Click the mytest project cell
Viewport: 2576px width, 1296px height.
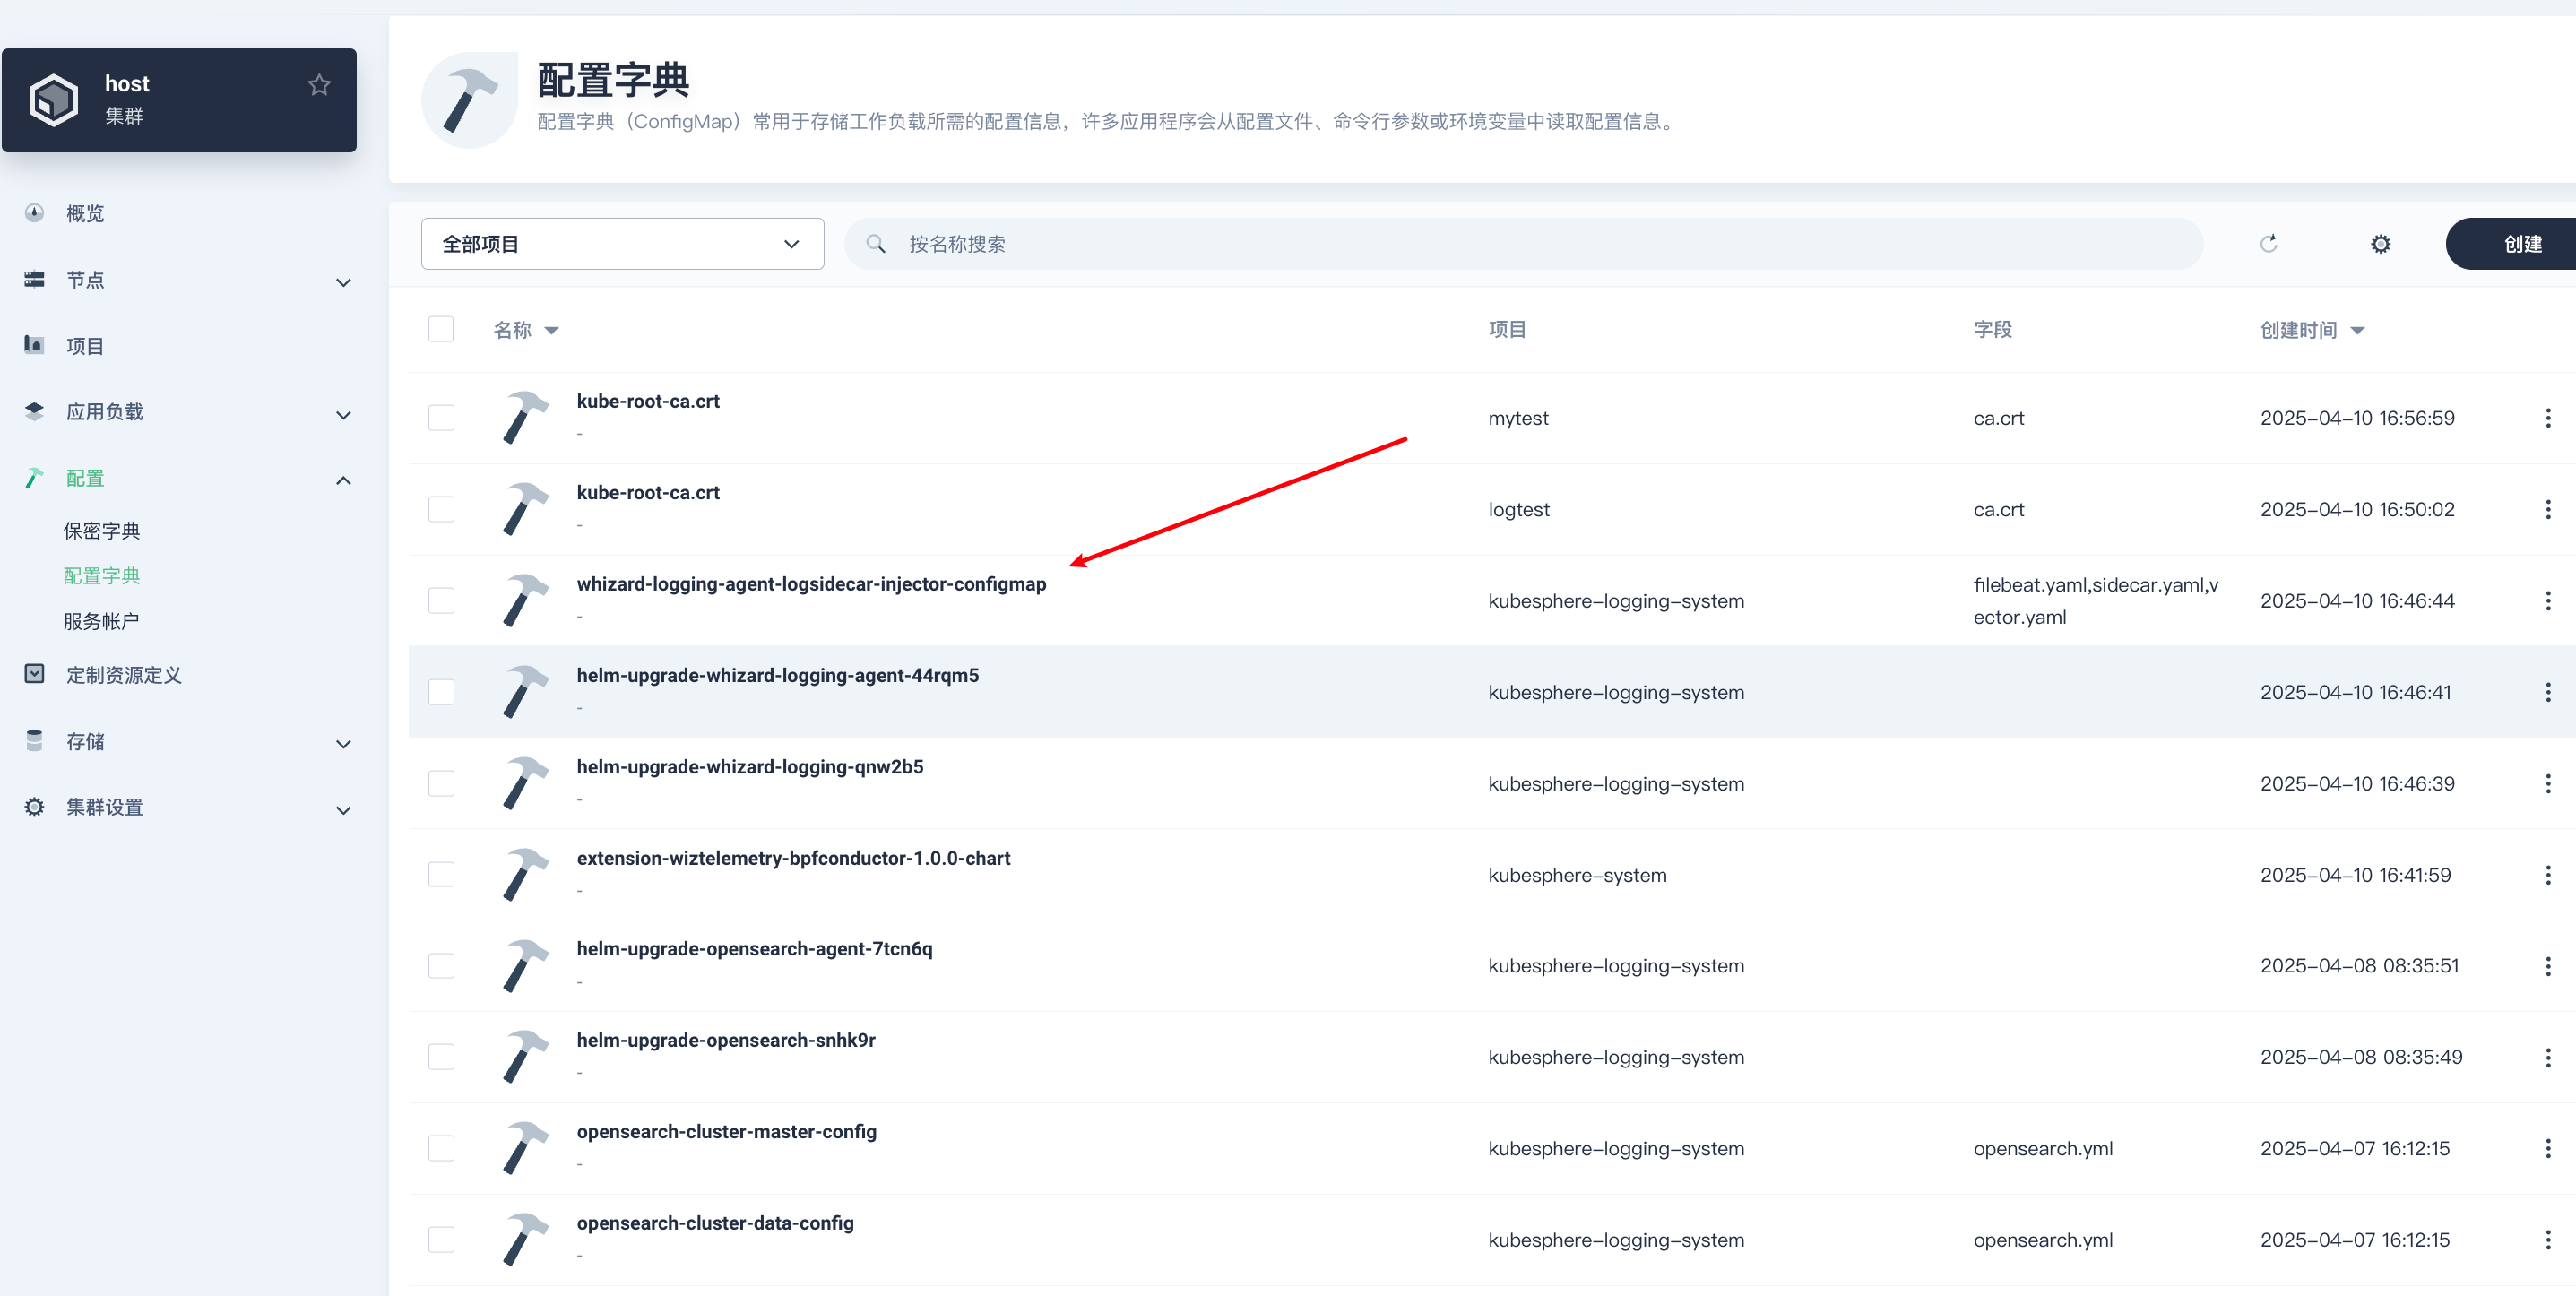tap(1518, 418)
